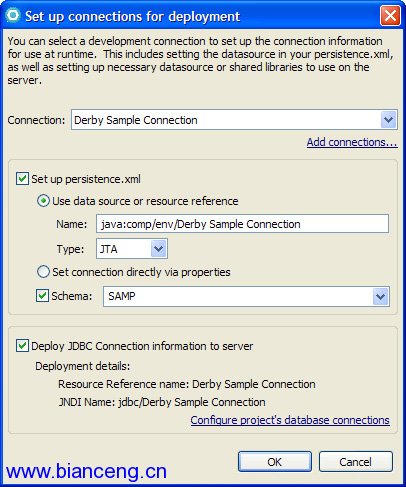Screen dimensions: 406x487
Task: Open the SAMP schema dropdown arrow
Action: (380, 296)
